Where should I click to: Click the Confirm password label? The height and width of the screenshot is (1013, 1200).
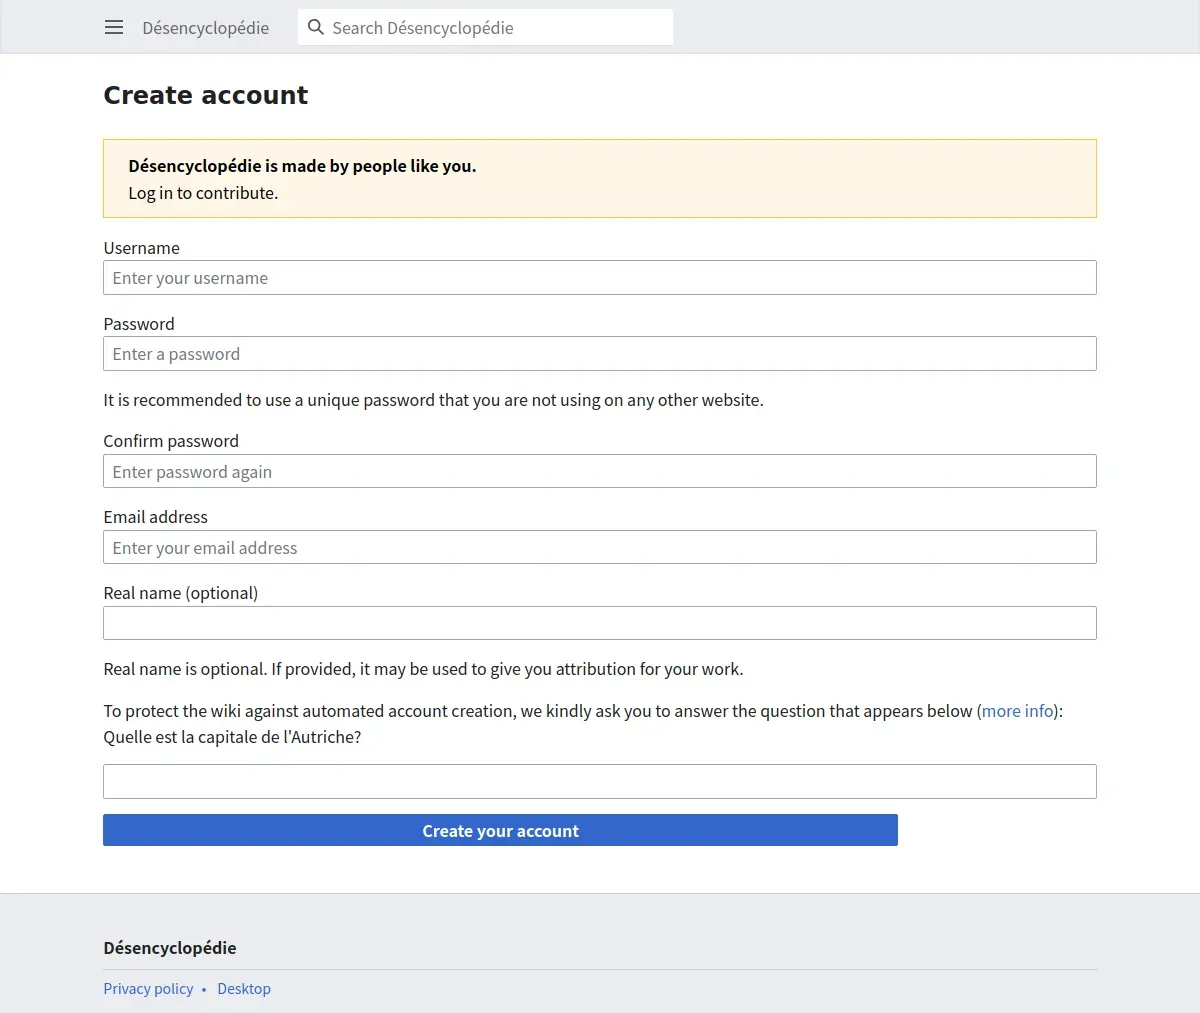click(x=171, y=441)
